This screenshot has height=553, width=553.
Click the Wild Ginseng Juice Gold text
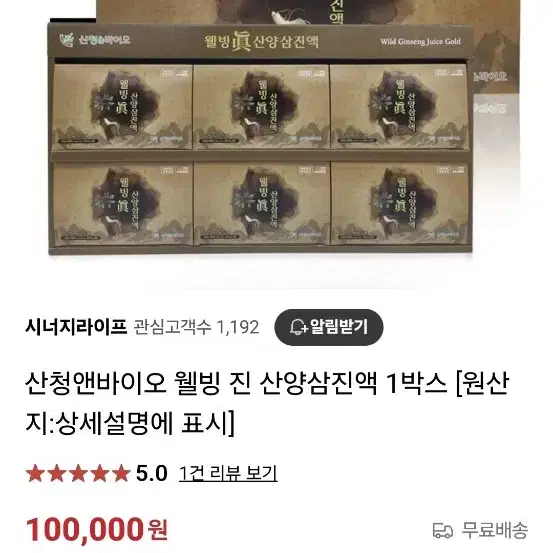(420, 41)
